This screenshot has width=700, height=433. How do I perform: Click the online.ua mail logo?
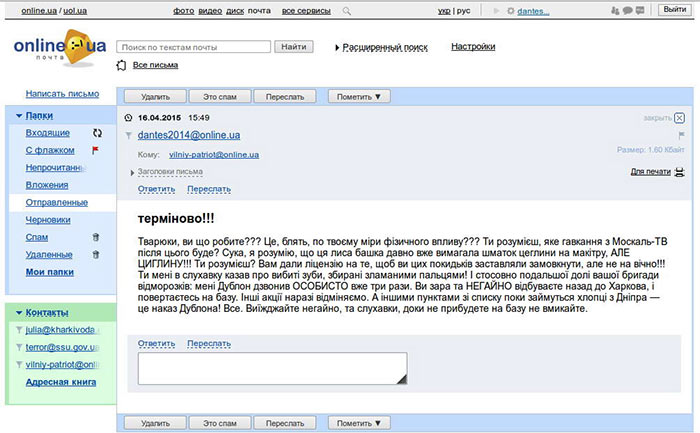(60, 48)
